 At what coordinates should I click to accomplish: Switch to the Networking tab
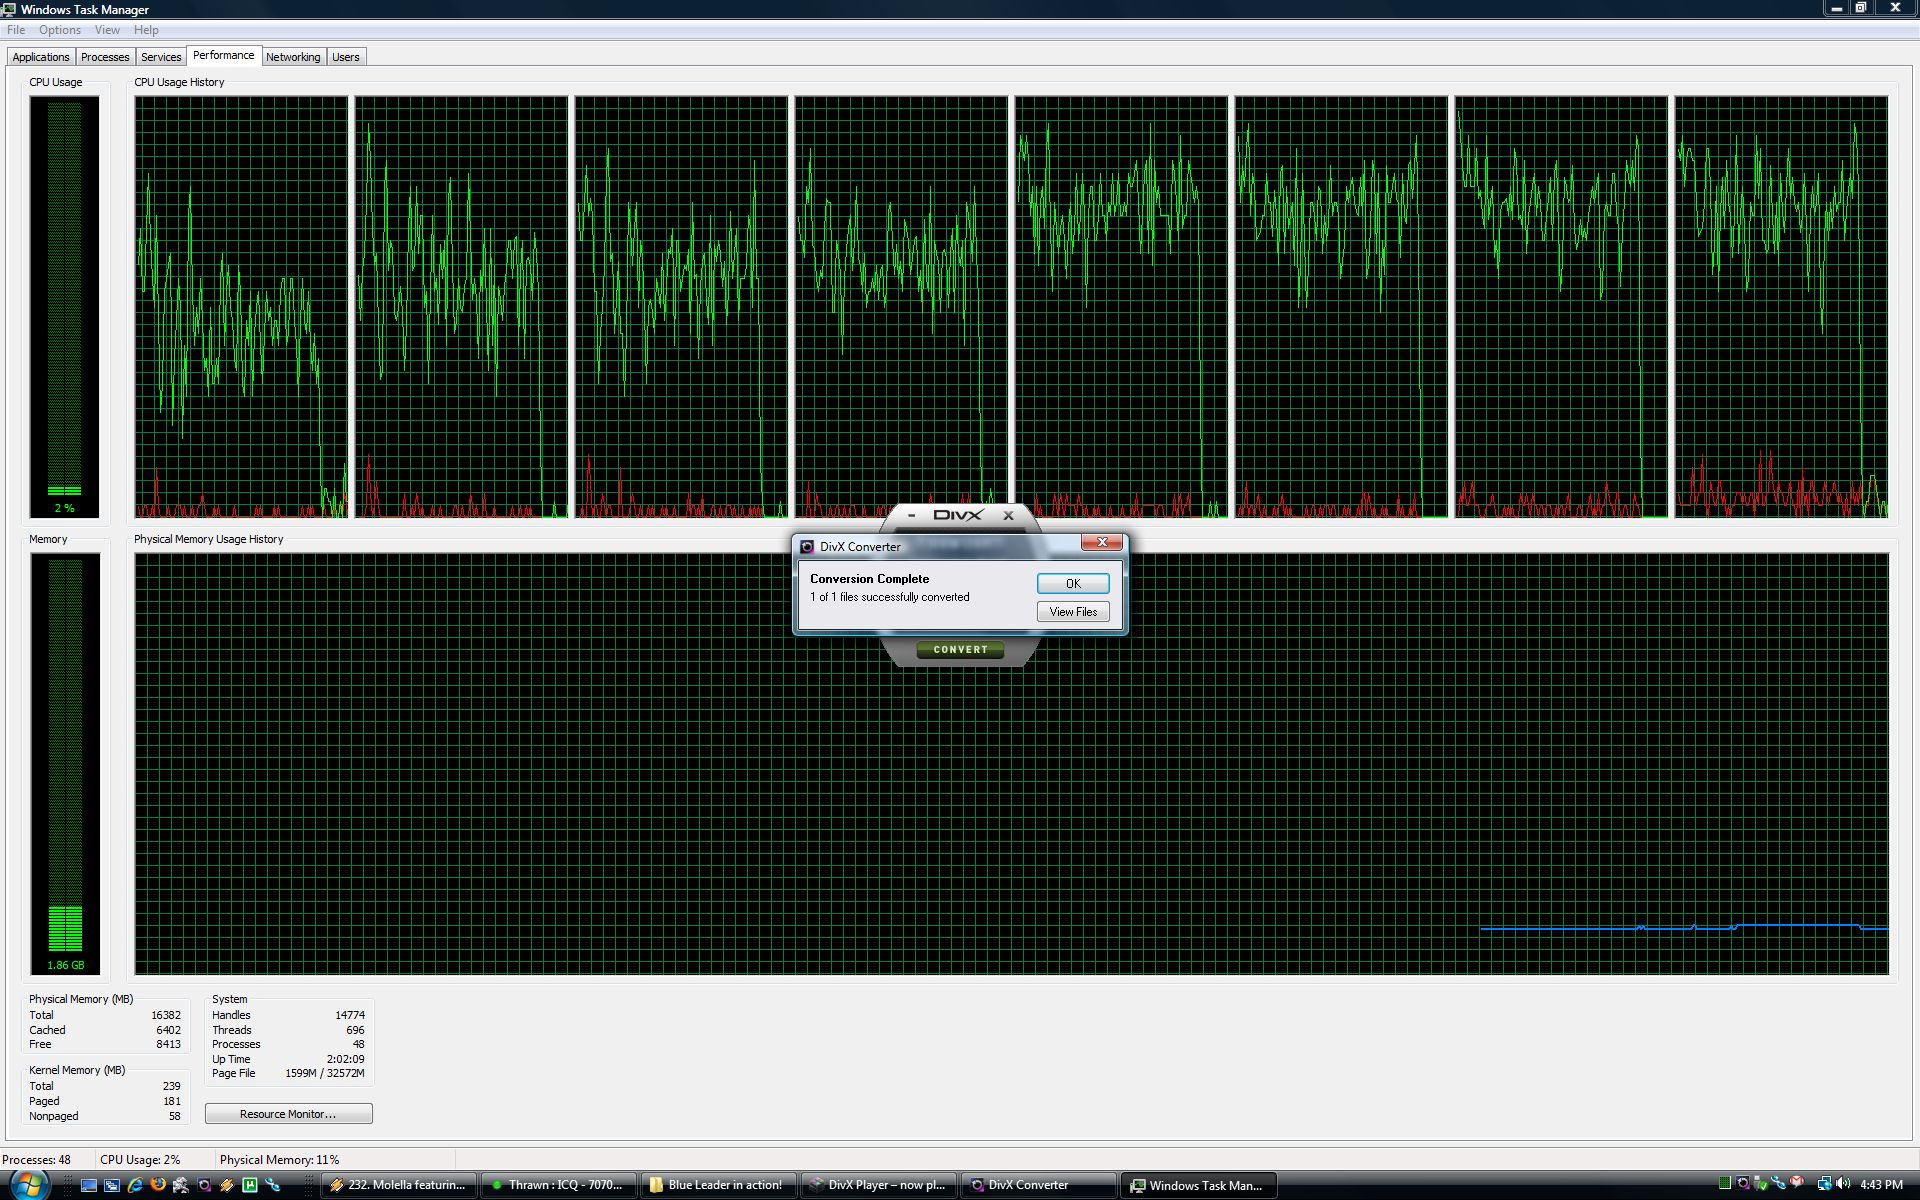pyautogui.click(x=293, y=57)
